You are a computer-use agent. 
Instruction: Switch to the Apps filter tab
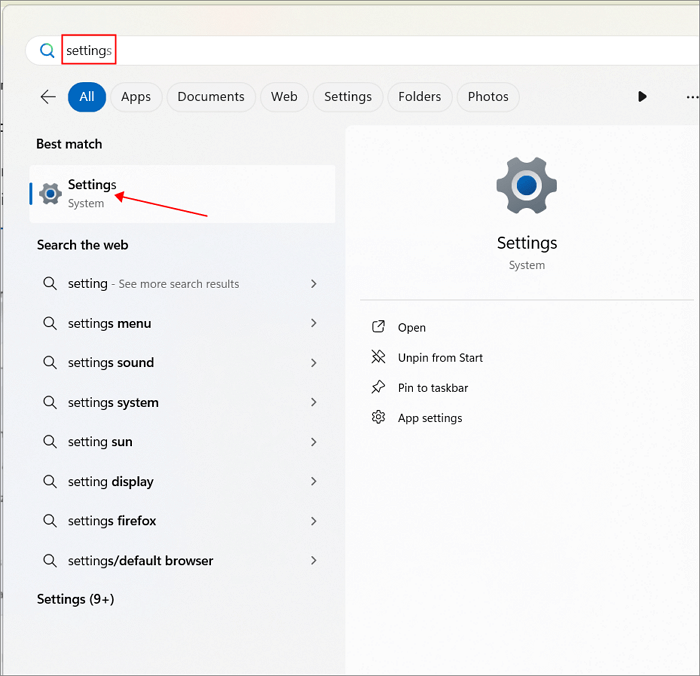pyautogui.click(x=136, y=96)
